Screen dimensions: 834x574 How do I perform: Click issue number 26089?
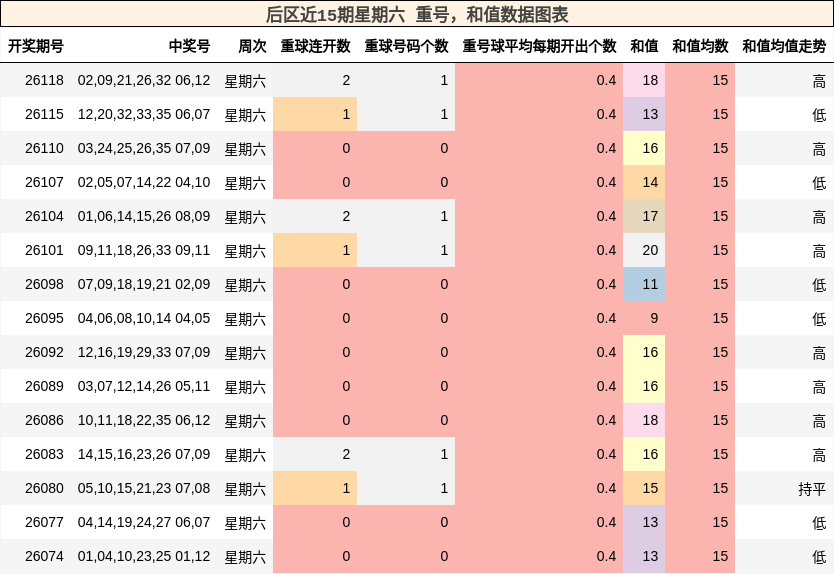click(44, 387)
